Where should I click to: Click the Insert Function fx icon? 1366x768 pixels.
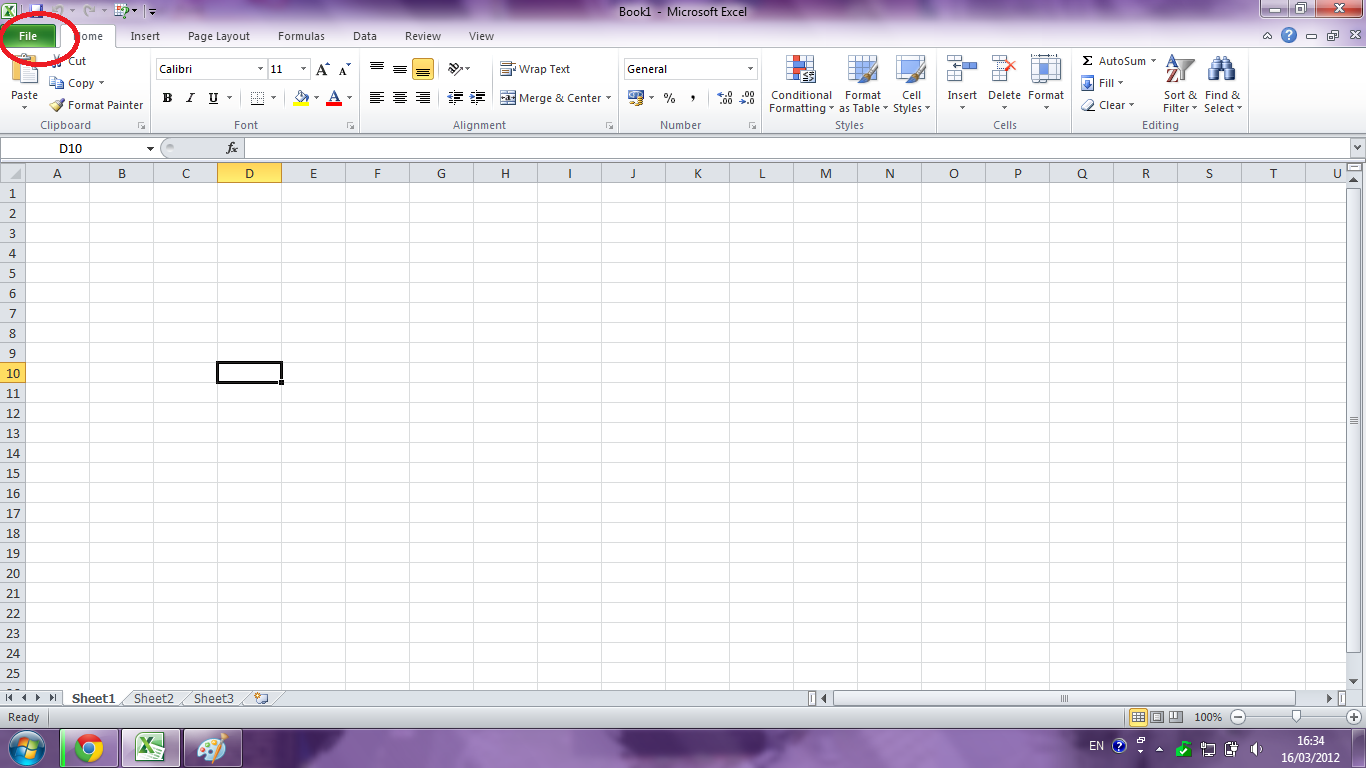(232, 148)
